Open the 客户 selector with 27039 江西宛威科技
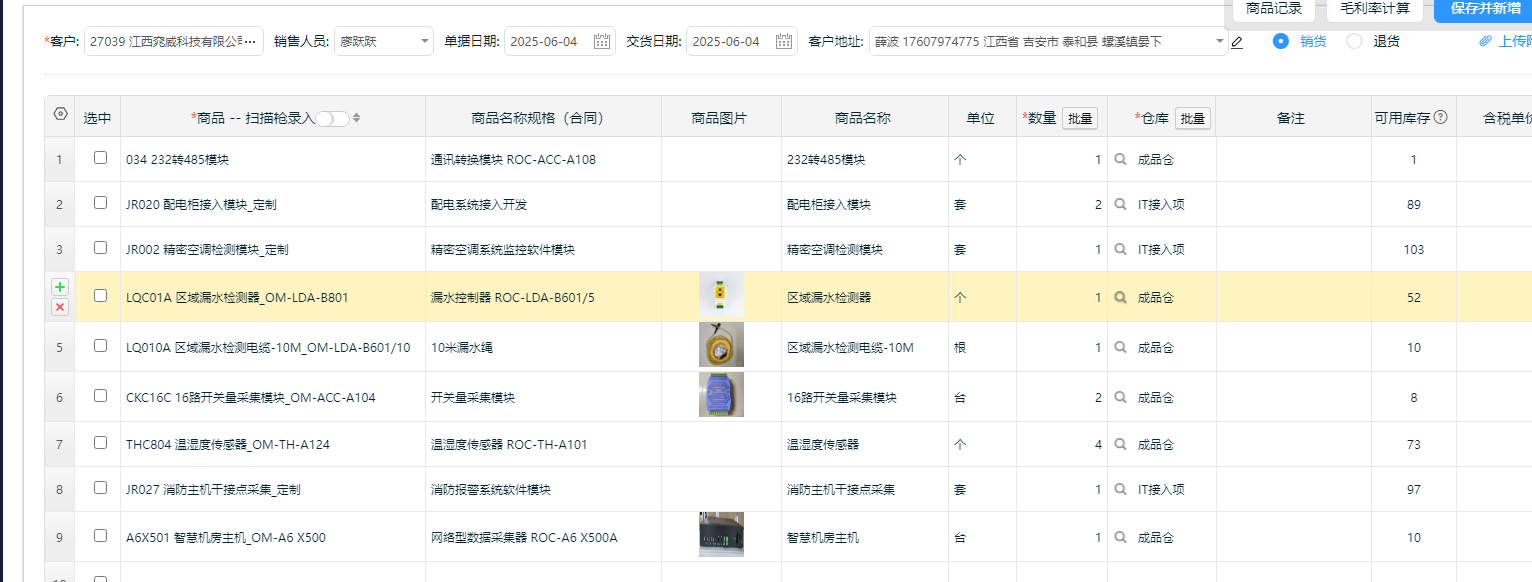Image resolution: width=1532 pixels, height=582 pixels. click(x=174, y=41)
